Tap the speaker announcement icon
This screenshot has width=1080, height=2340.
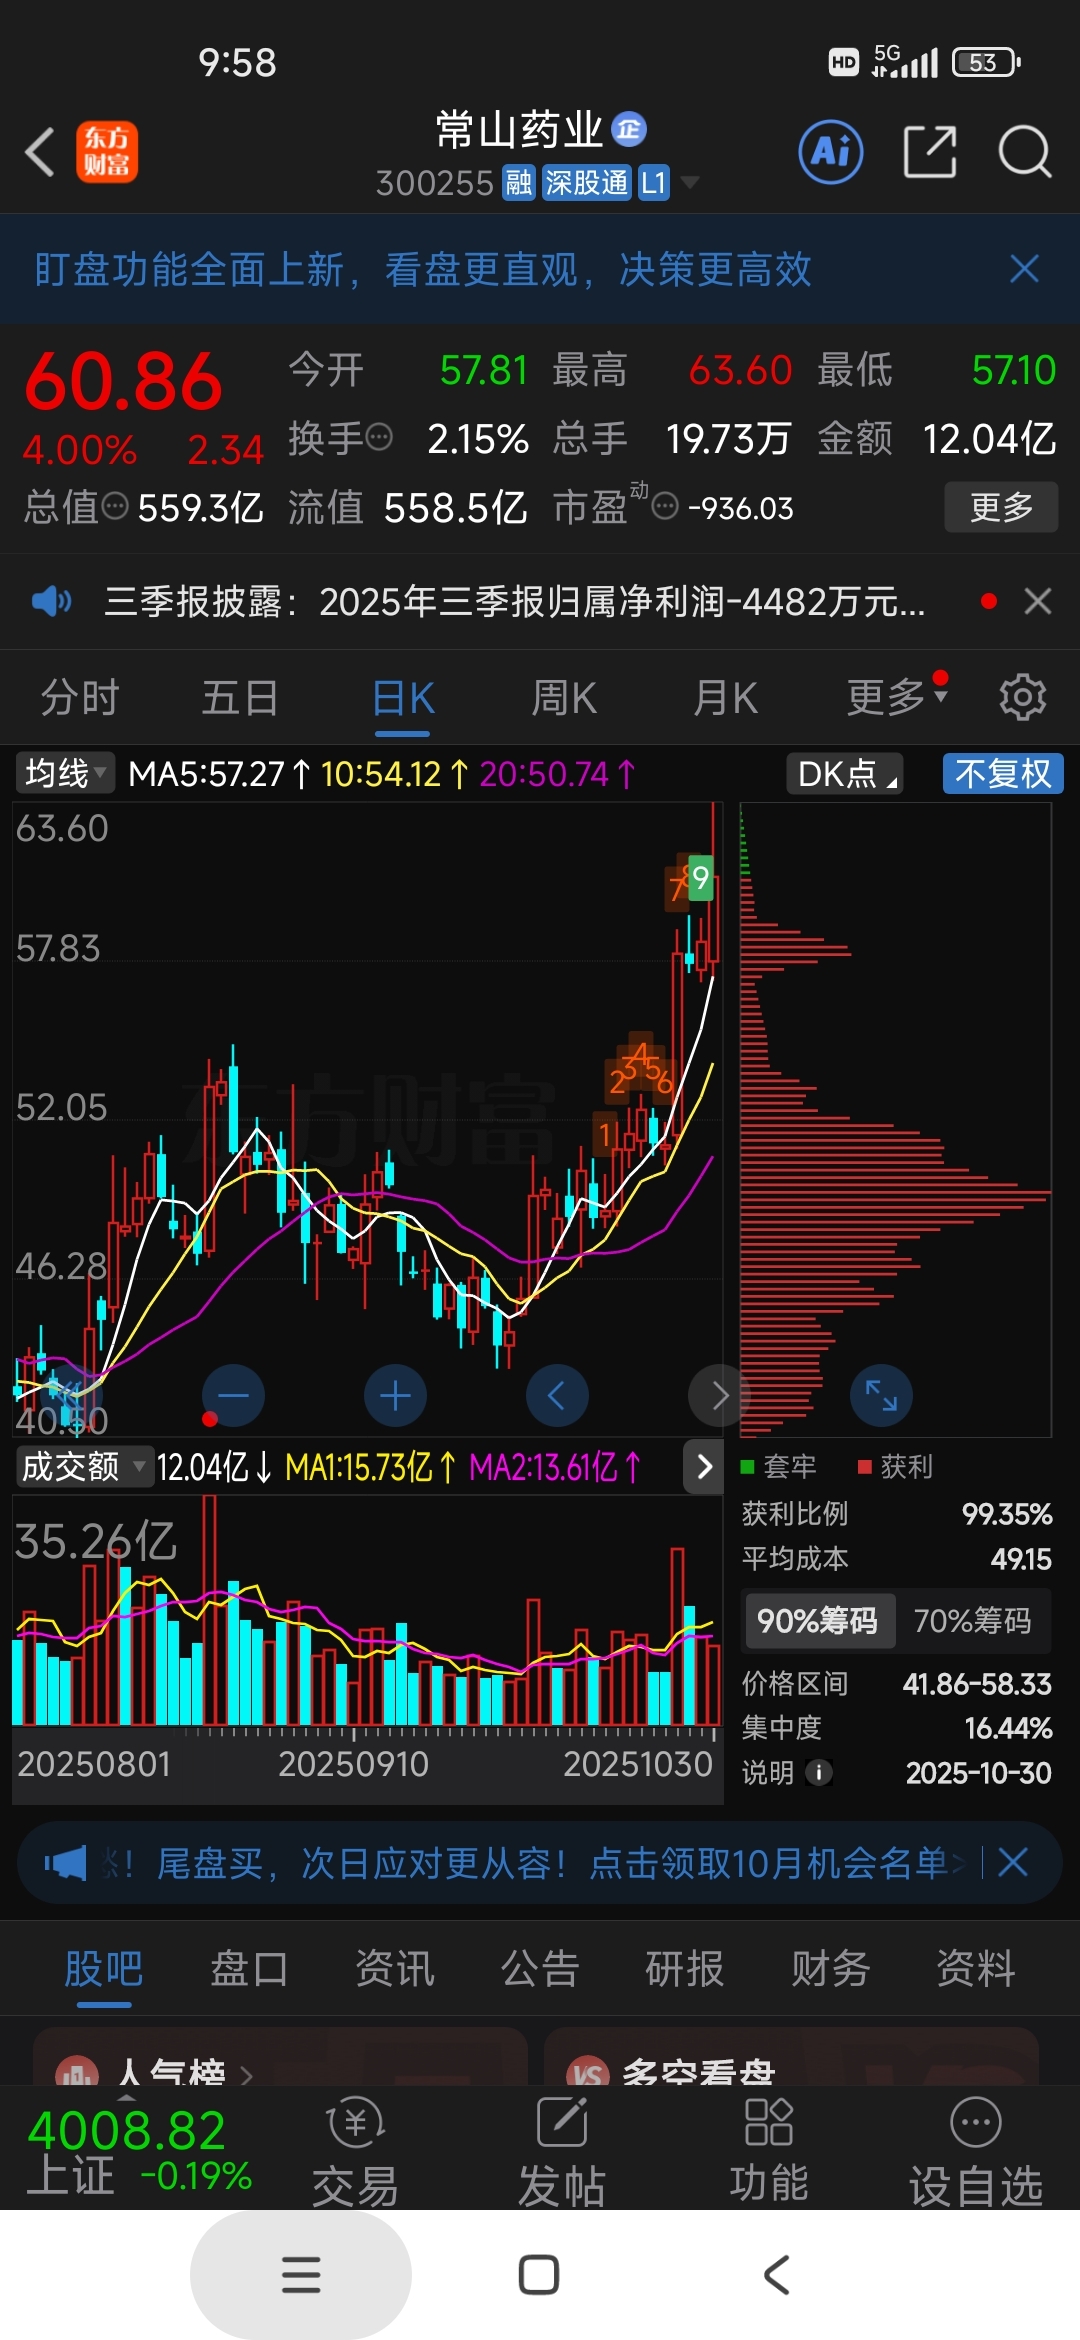[51, 601]
